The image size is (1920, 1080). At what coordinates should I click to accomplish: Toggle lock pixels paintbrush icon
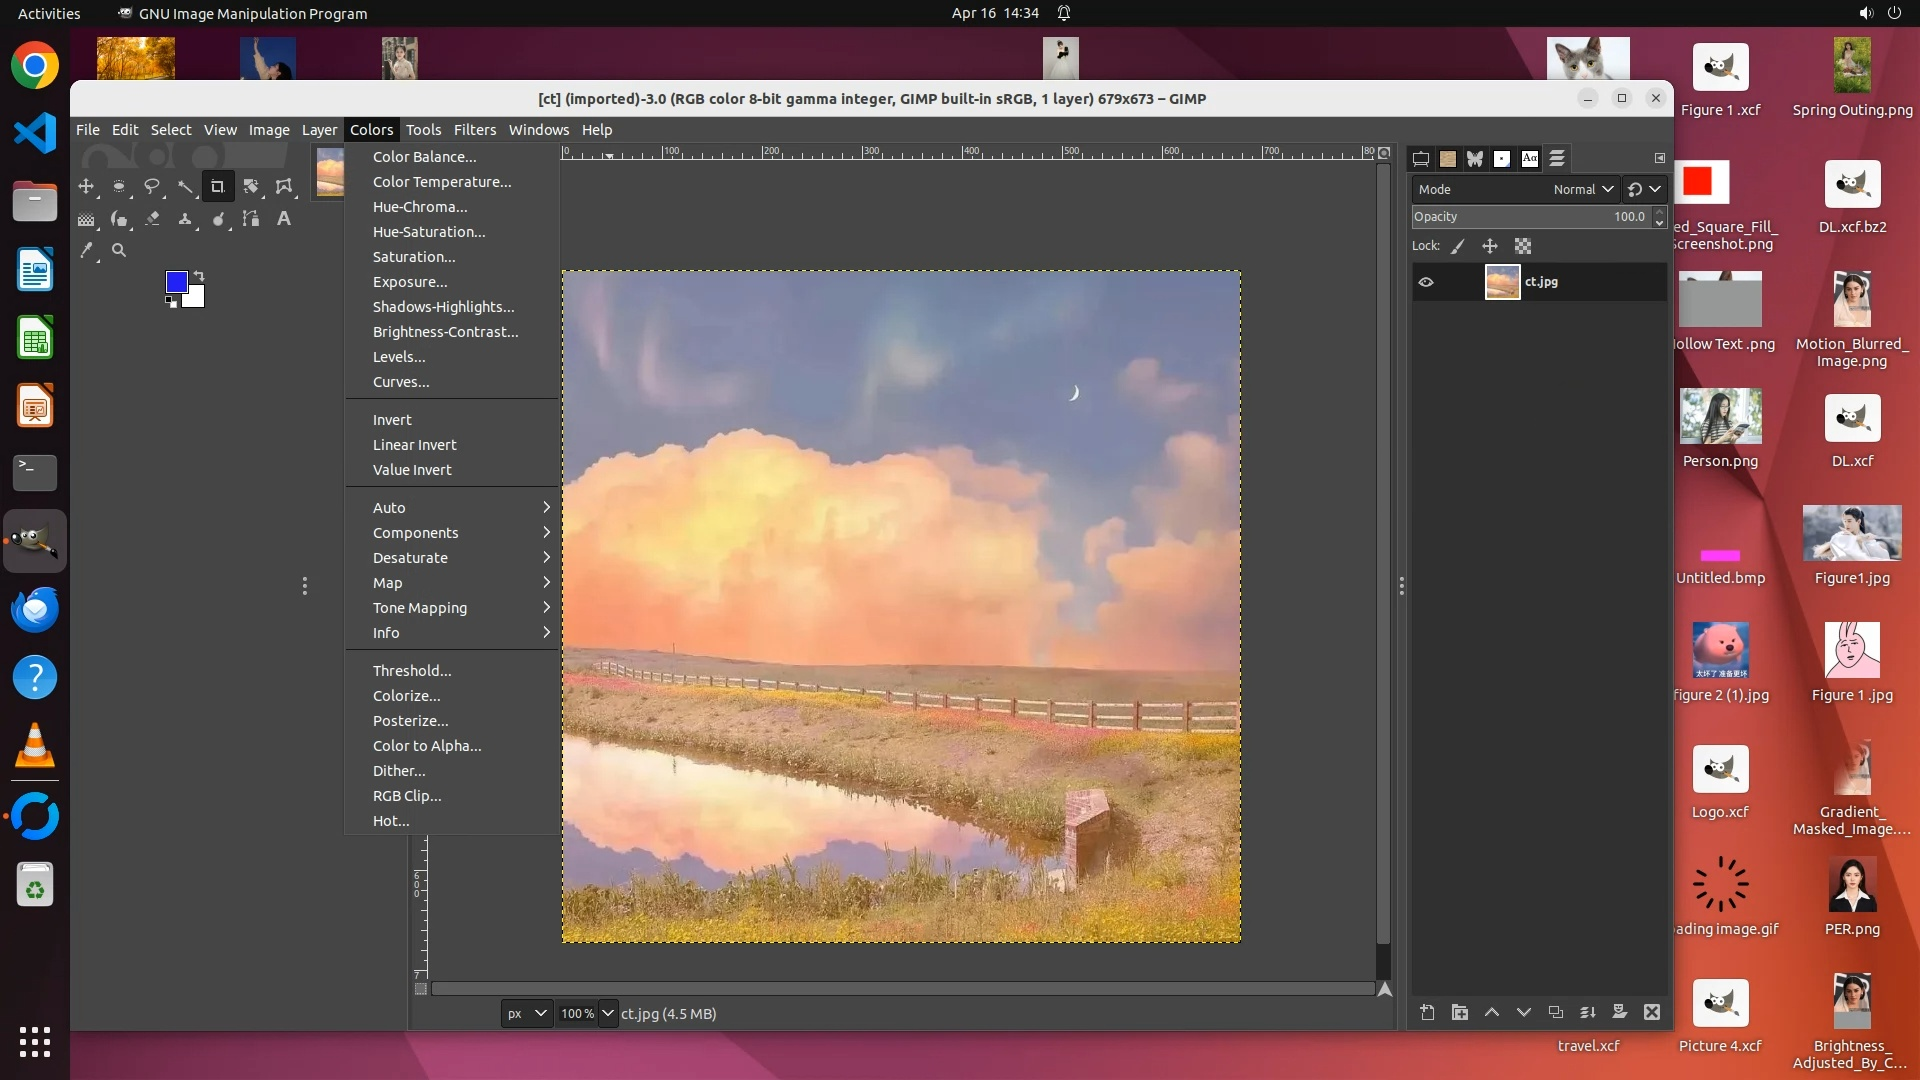tap(1458, 247)
